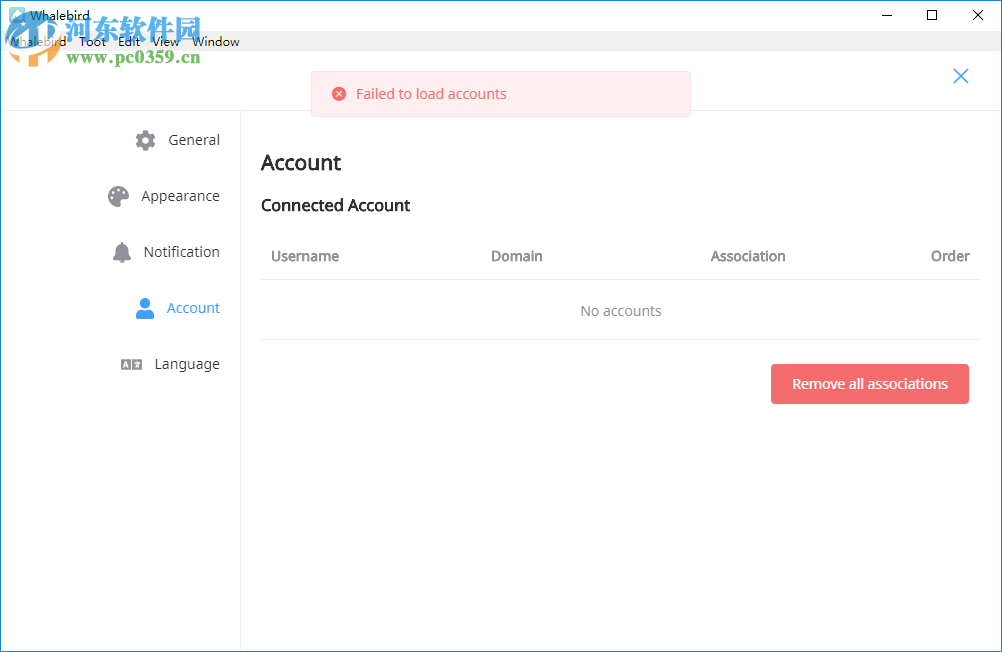Switch to Appearance settings

click(180, 196)
